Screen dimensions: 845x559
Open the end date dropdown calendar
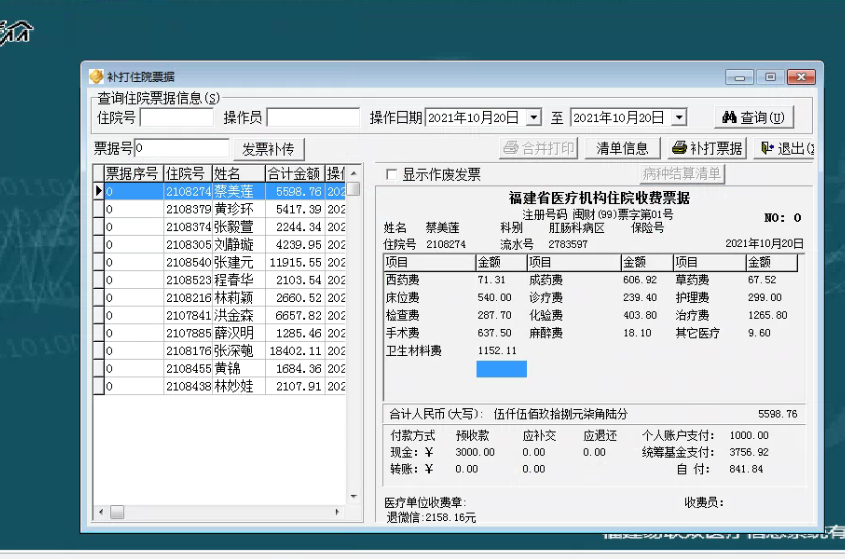679,117
